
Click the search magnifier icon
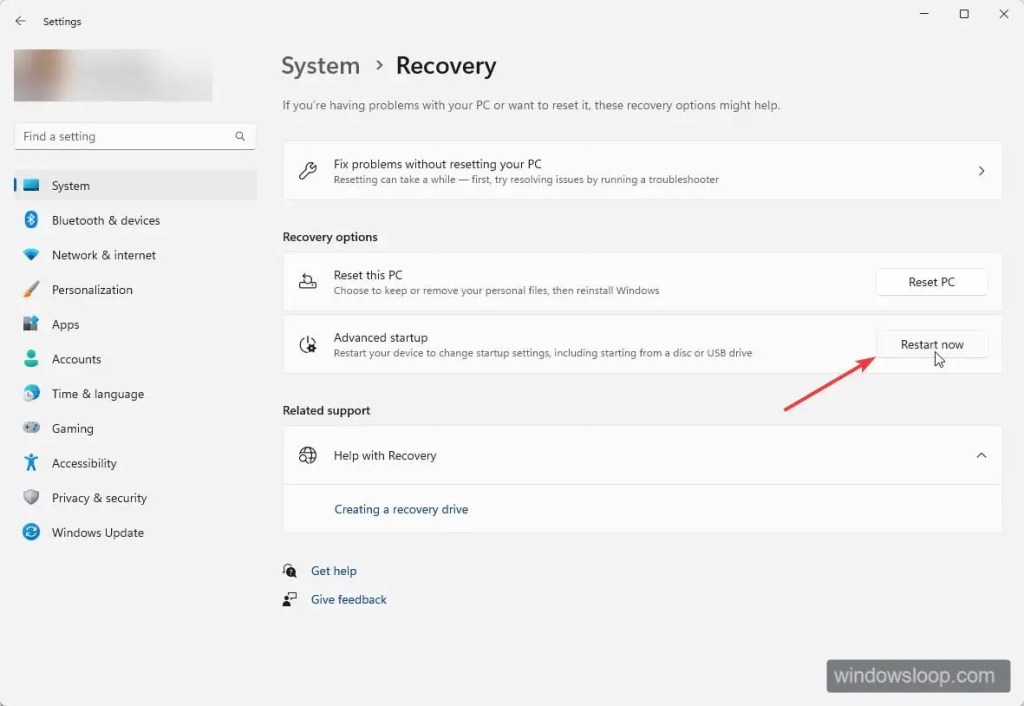[x=240, y=136]
